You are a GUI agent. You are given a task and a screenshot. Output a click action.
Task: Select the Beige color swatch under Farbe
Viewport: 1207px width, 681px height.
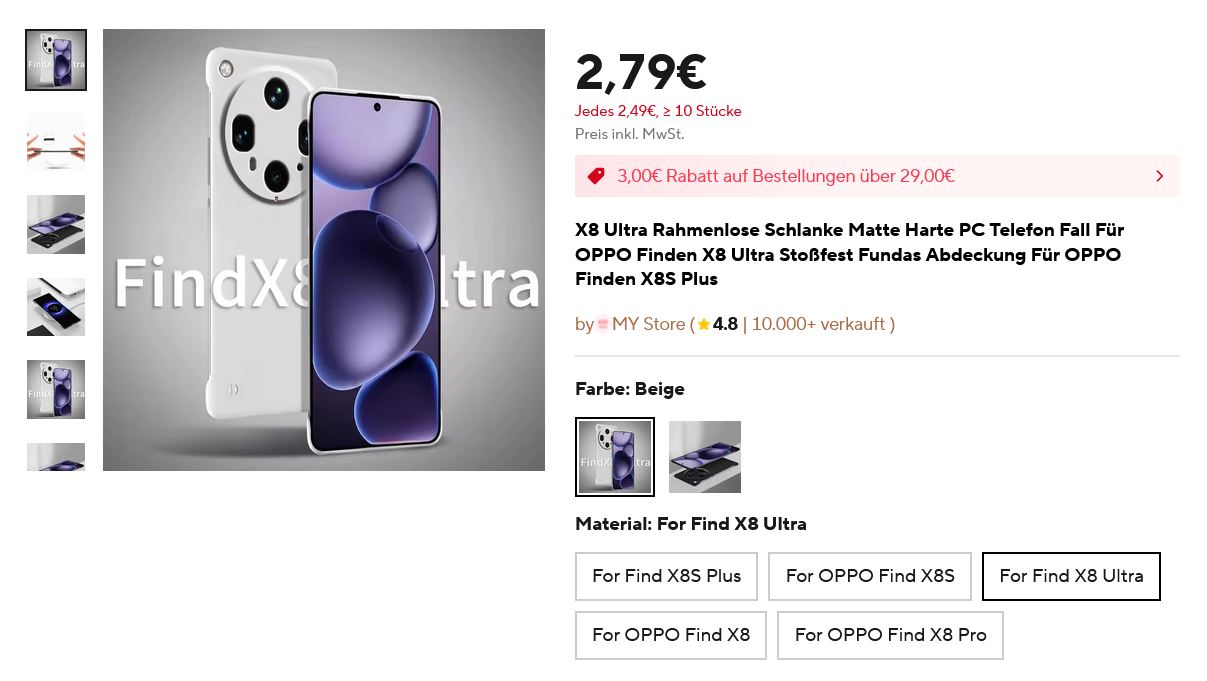[x=615, y=457]
